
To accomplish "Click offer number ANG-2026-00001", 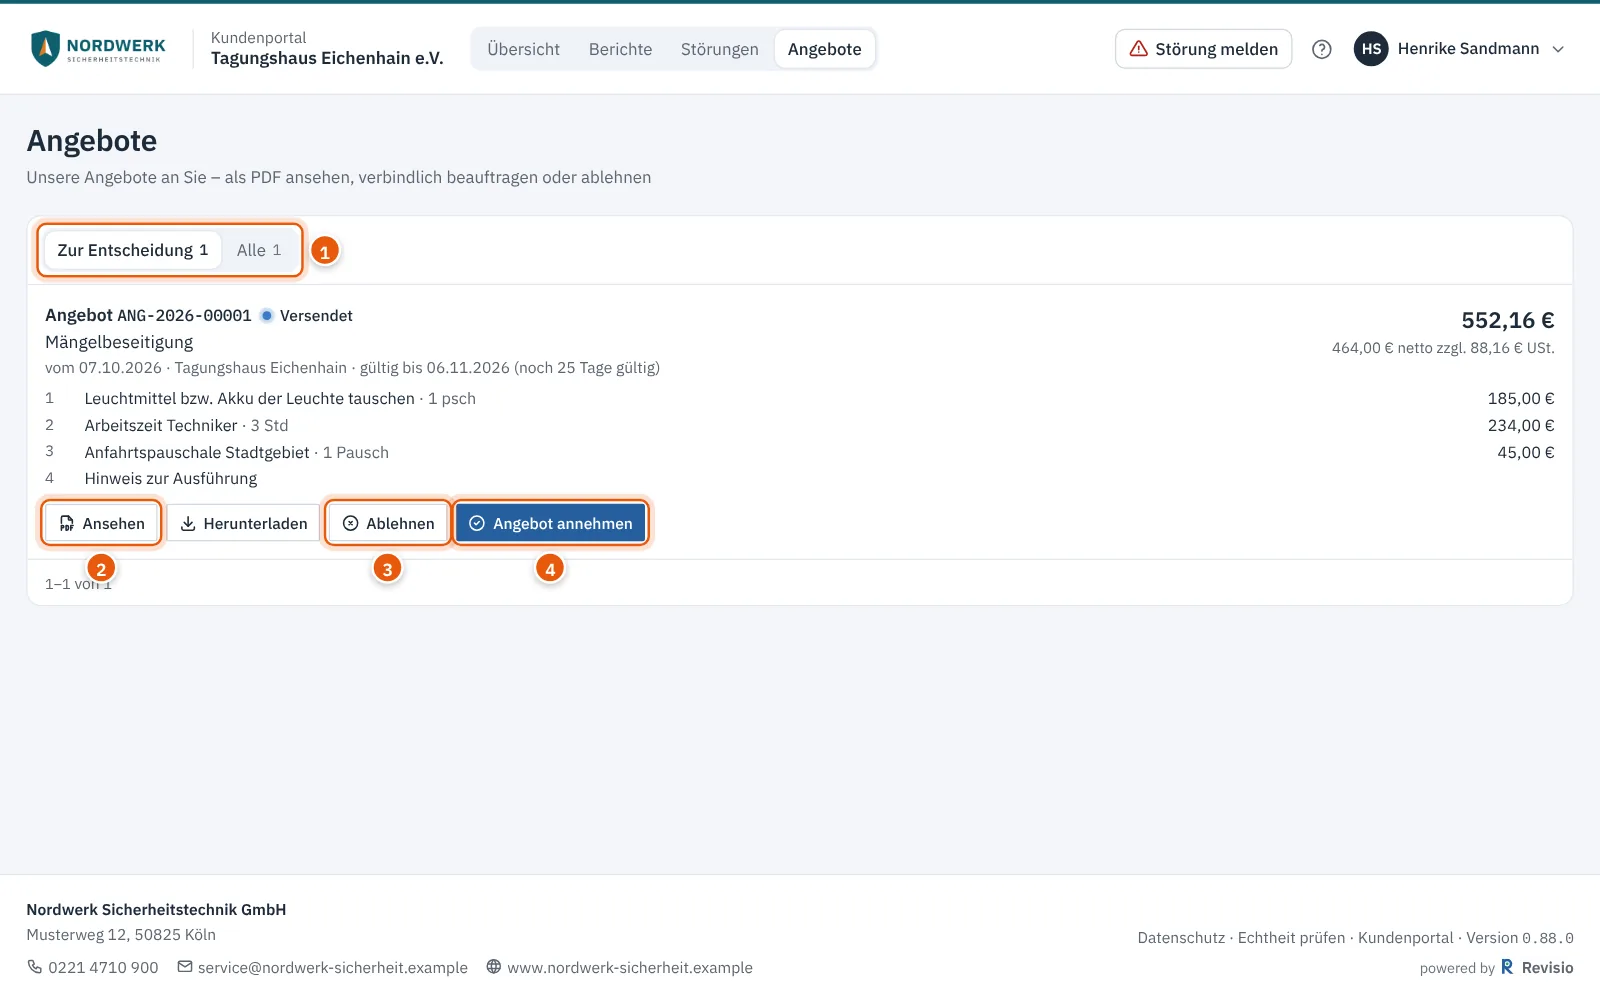I will [x=184, y=316].
